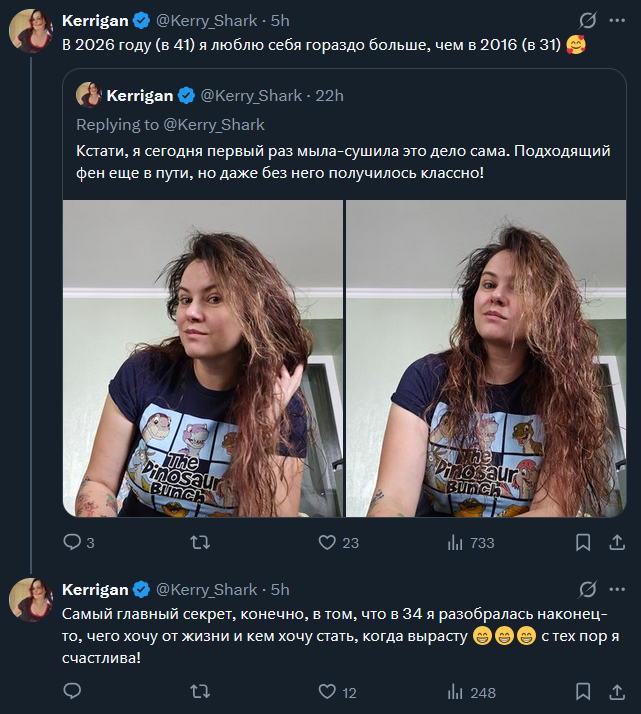Viewport: 641px width, 714px height.
Task: Click the 22h timestamp of the quoted tweet
Action: click(x=330, y=96)
